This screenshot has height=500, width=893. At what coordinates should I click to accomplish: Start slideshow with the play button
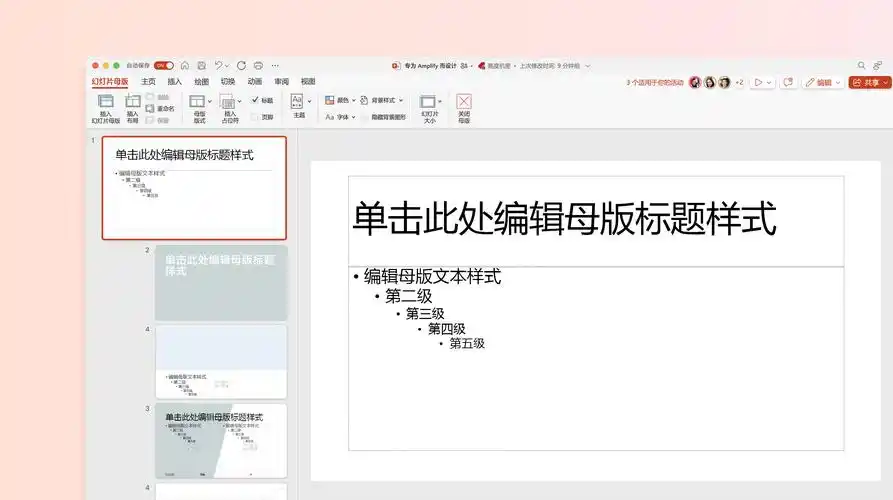tap(758, 83)
